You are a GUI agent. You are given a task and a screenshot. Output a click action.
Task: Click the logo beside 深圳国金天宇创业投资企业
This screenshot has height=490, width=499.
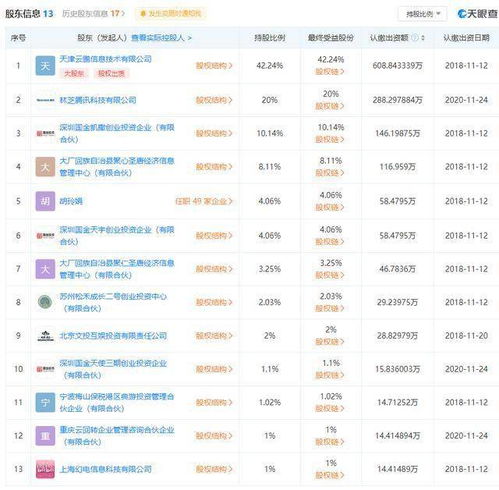45,236
